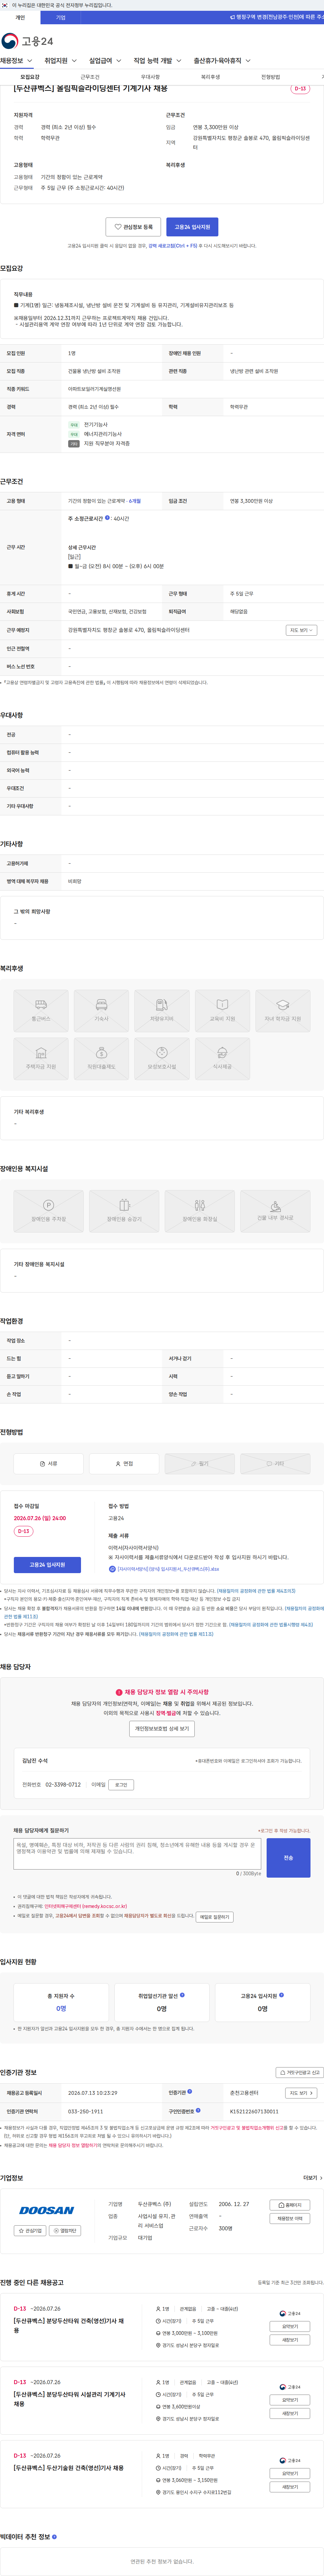Click the heart icon in 관심정보 등록
Screen dimensions: 324x2576
pos(118,227)
